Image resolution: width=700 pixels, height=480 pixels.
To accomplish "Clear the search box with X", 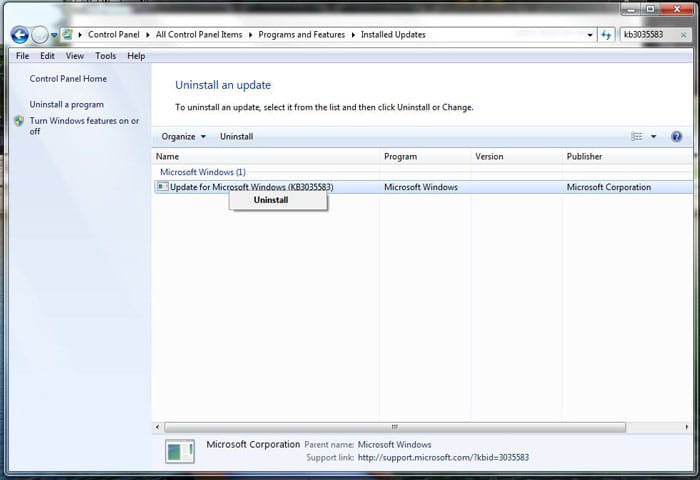I will [683, 35].
